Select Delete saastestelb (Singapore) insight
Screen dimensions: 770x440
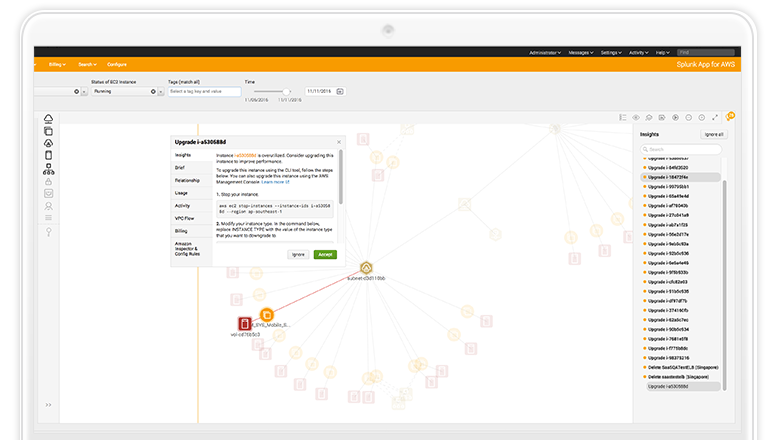click(681, 377)
